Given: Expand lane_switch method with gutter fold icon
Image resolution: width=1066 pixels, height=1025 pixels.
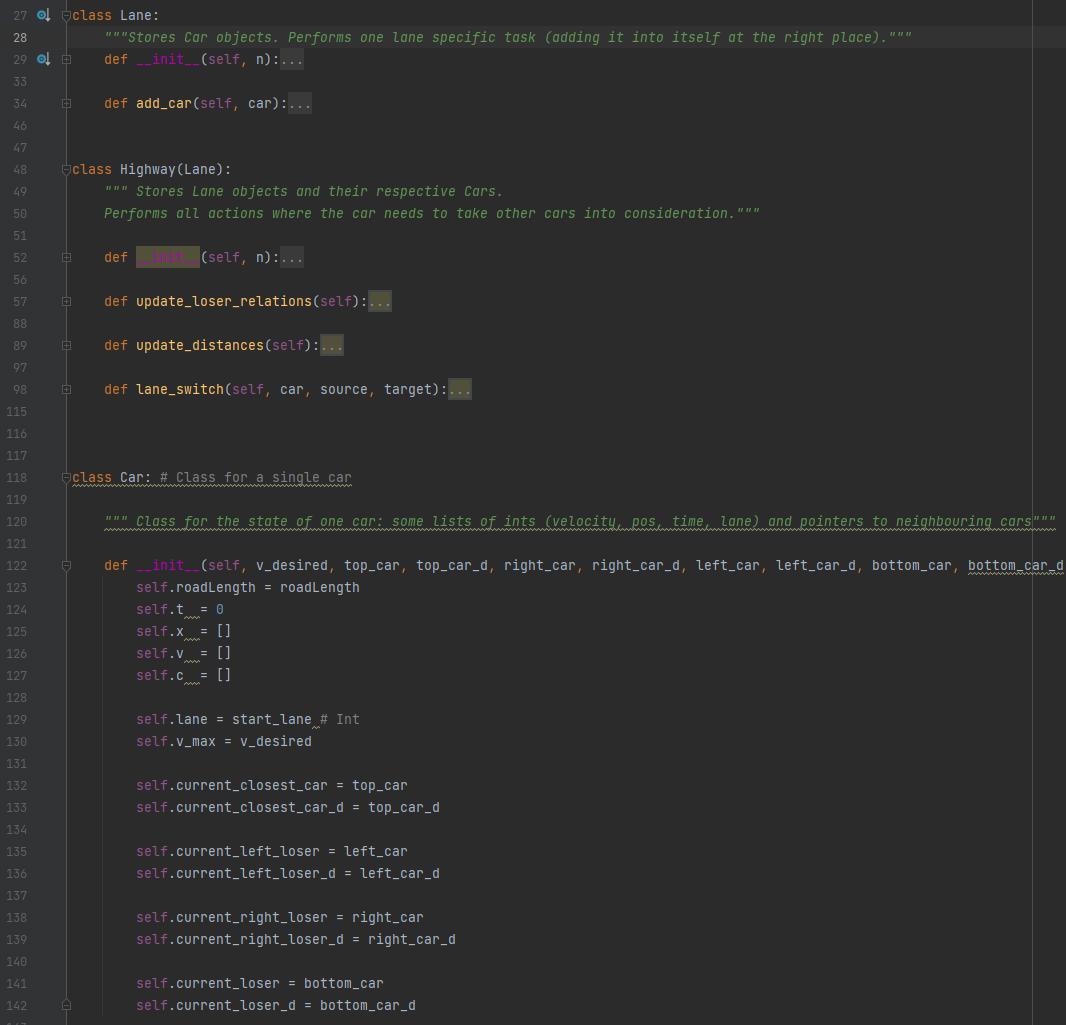Looking at the screenshot, I should tap(66, 389).
